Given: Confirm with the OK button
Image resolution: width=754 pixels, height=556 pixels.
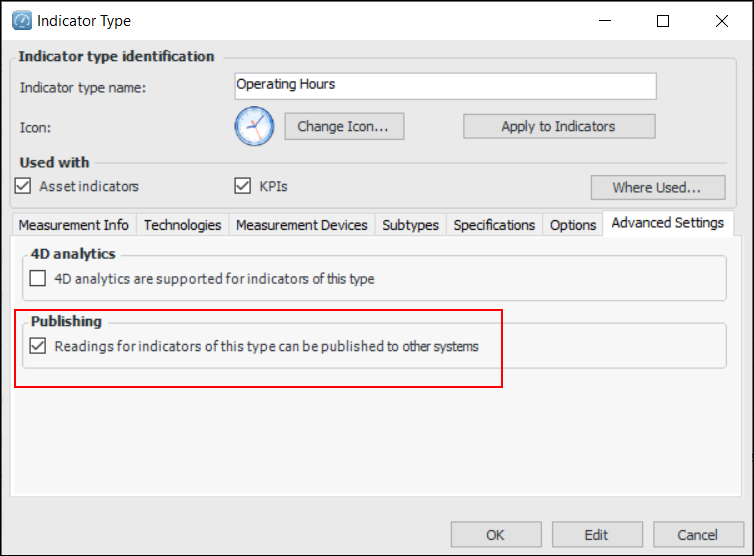Looking at the screenshot, I should (495, 535).
